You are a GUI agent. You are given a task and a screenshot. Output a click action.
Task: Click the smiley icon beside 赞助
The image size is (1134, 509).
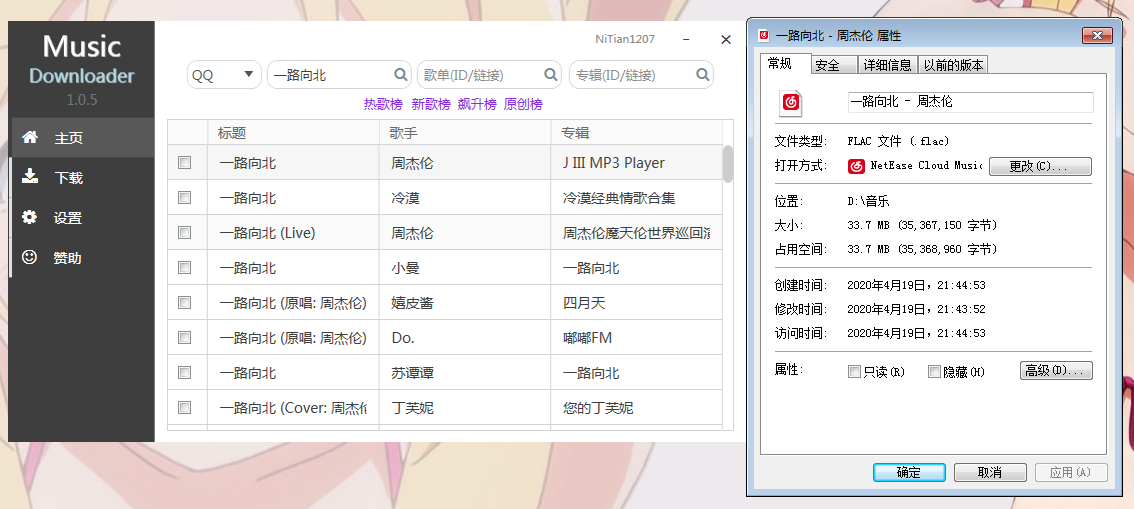[30, 257]
